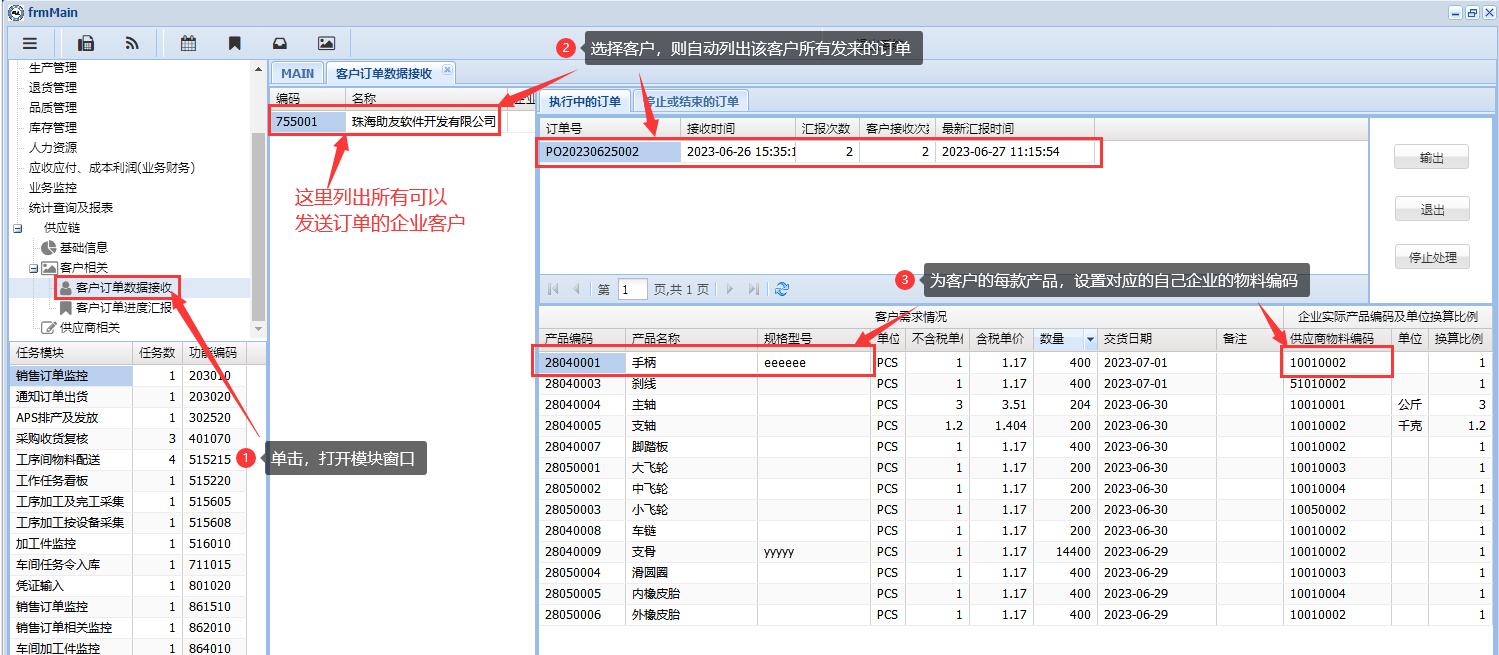The width and height of the screenshot is (1499, 655).
Task: Collapse the 供应链 tree node
Action: click(17, 228)
